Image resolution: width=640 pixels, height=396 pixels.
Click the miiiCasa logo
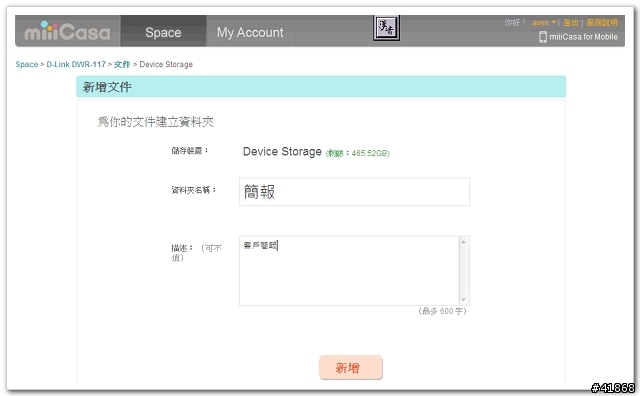point(67,31)
